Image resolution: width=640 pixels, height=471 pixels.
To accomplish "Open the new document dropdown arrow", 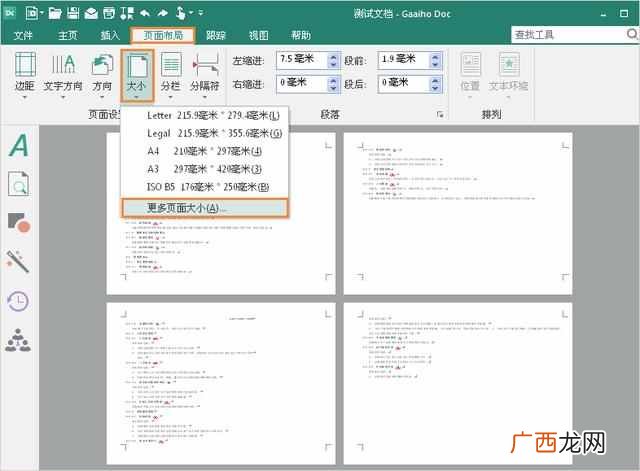I will [x=41, y=13].
